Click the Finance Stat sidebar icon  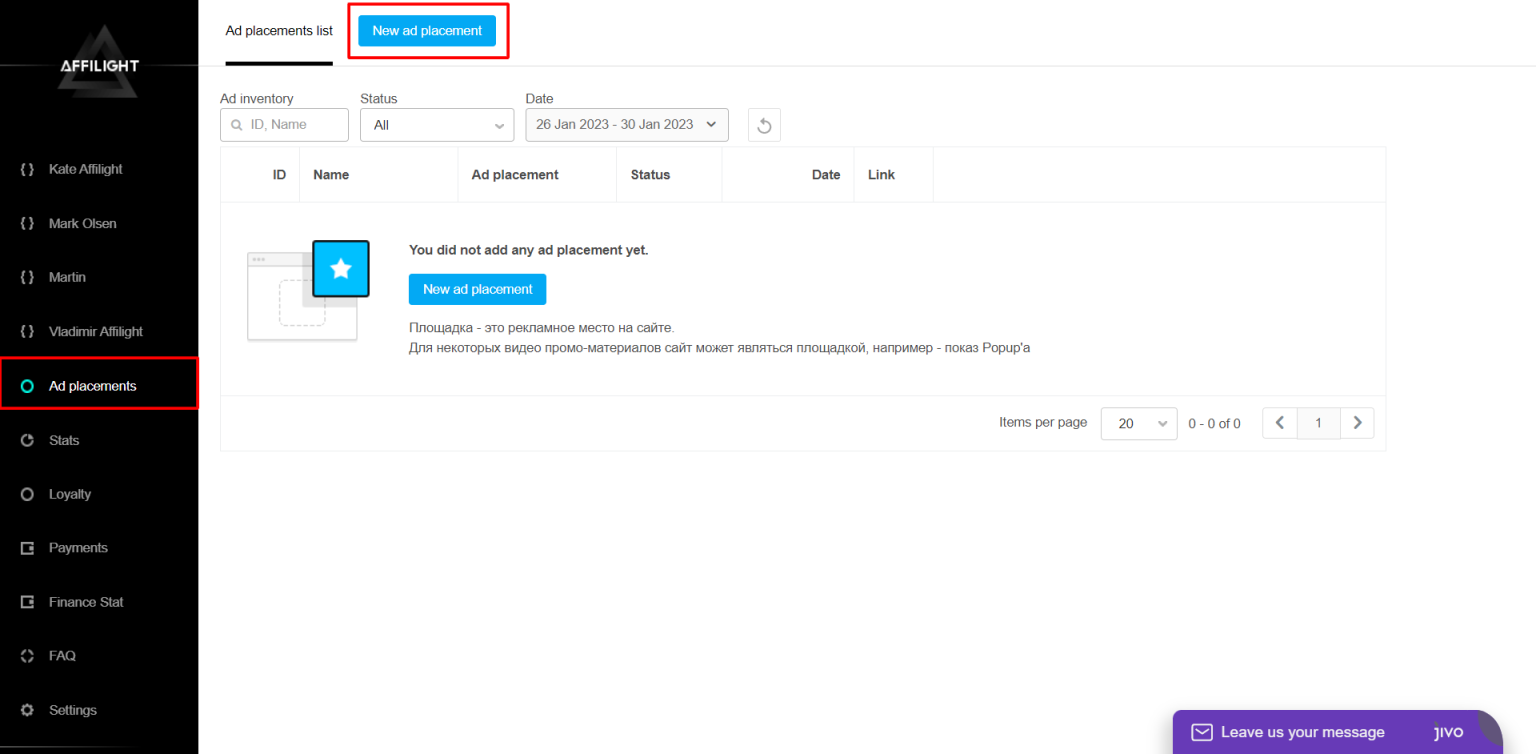27,602
